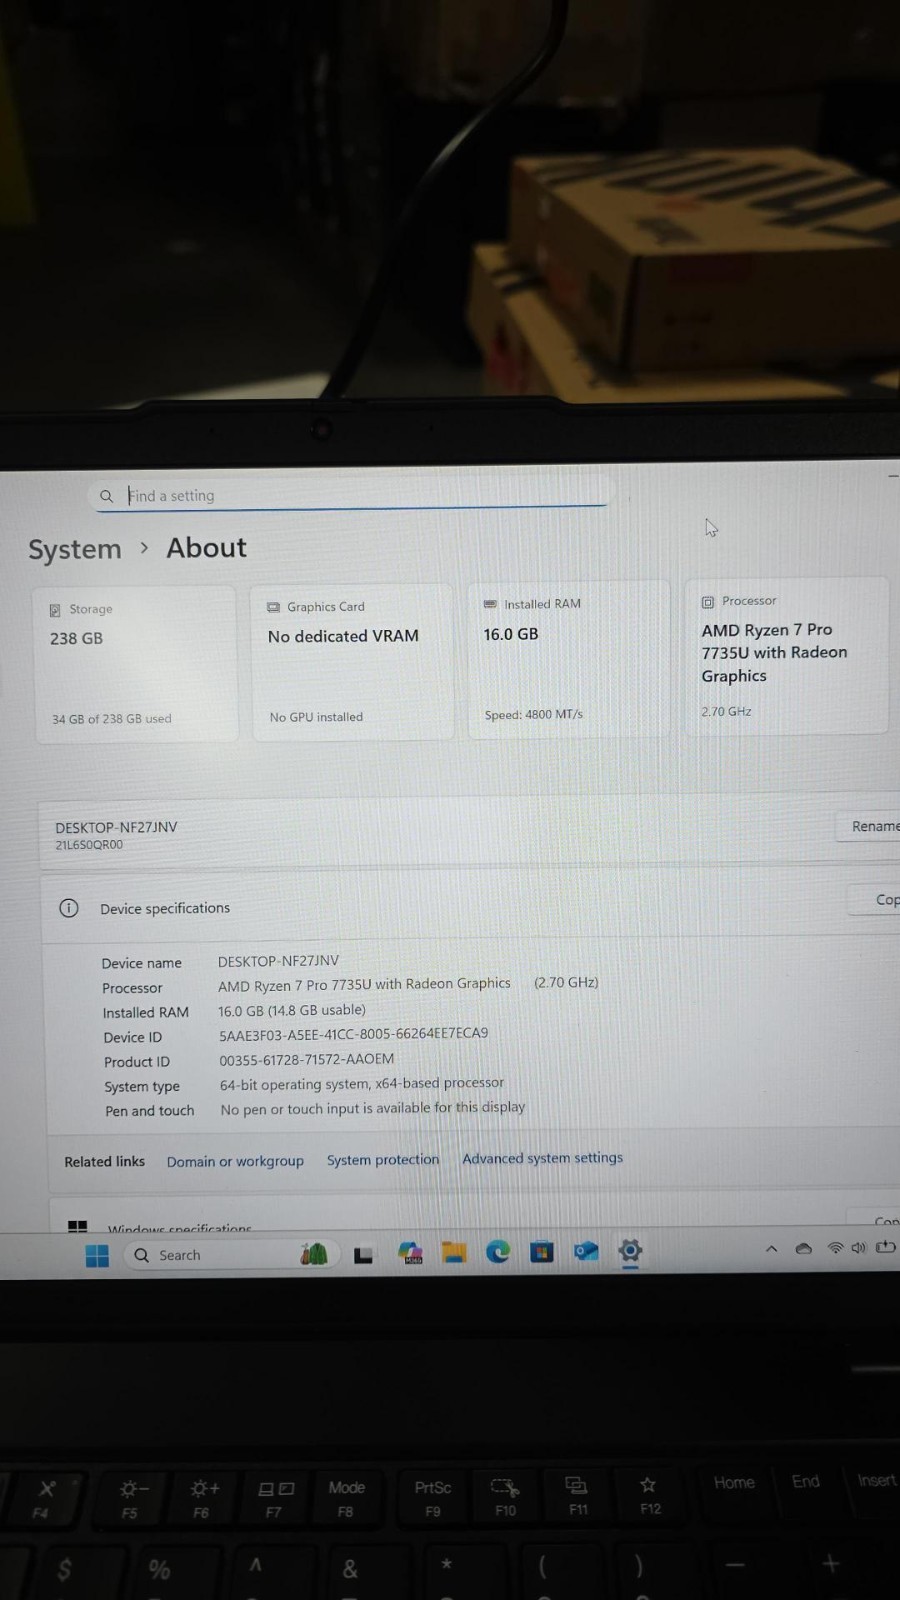
Task: Click the Find a setting search field
Action: point(350,495)
